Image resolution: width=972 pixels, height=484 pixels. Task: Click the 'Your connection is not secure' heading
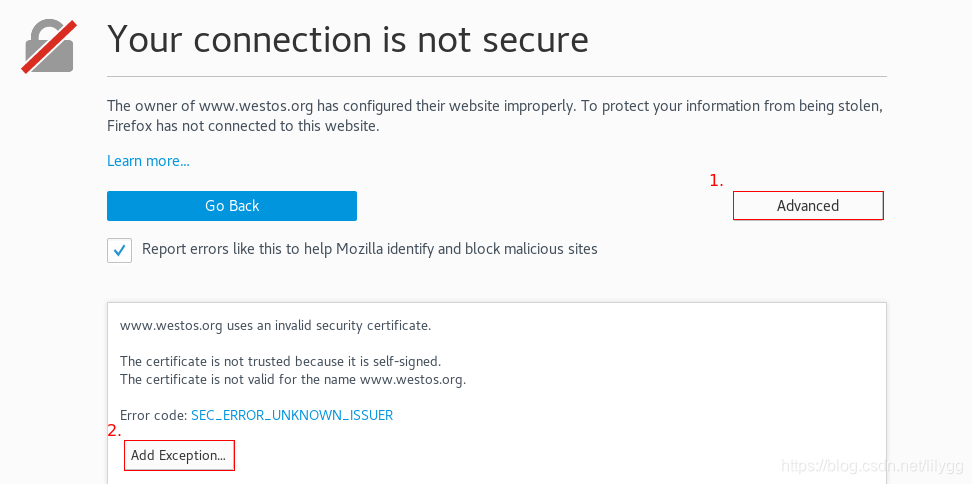pos(347,39)
